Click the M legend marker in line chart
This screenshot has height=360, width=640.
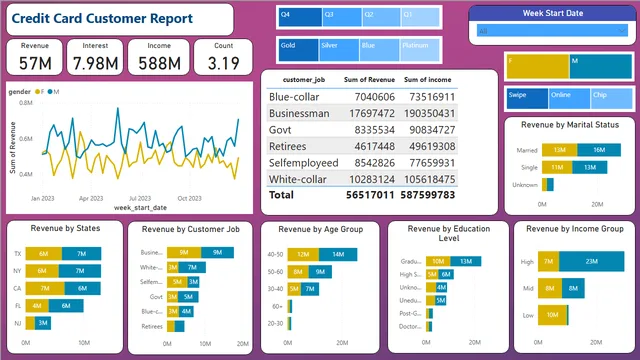[50, 92]
